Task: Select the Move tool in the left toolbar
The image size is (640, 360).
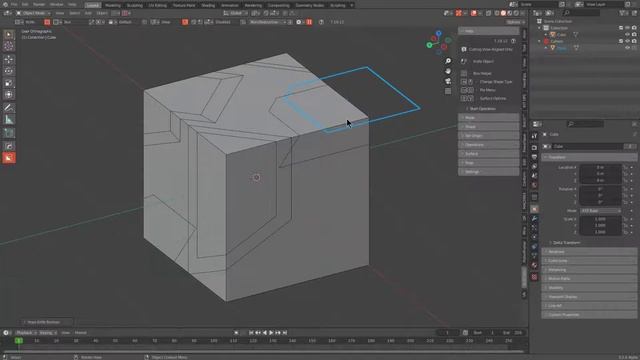Action: coord(9,60)
